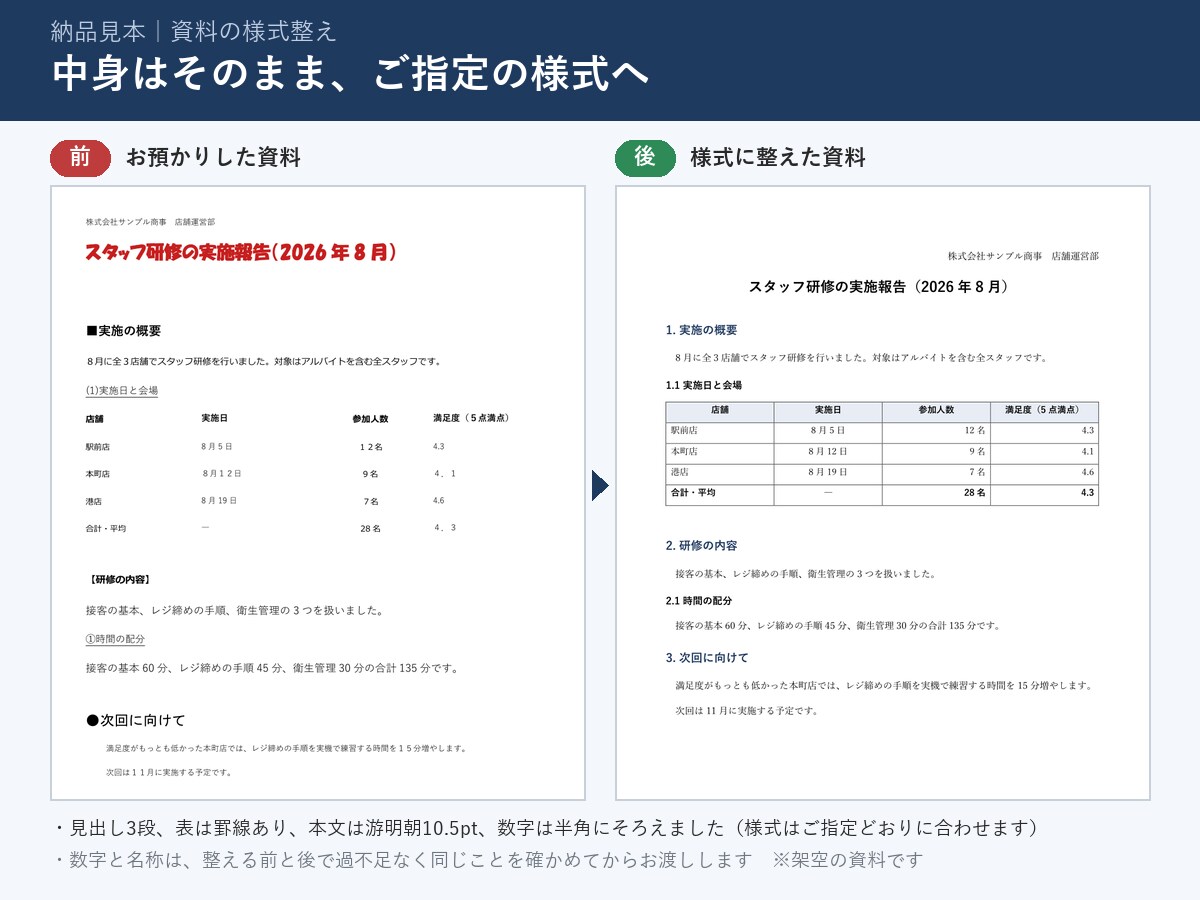Click the 4.6 cell in the 後 table
Image resolution: width=1200 pixels, height=900 pixels.
click(1044, 473)
